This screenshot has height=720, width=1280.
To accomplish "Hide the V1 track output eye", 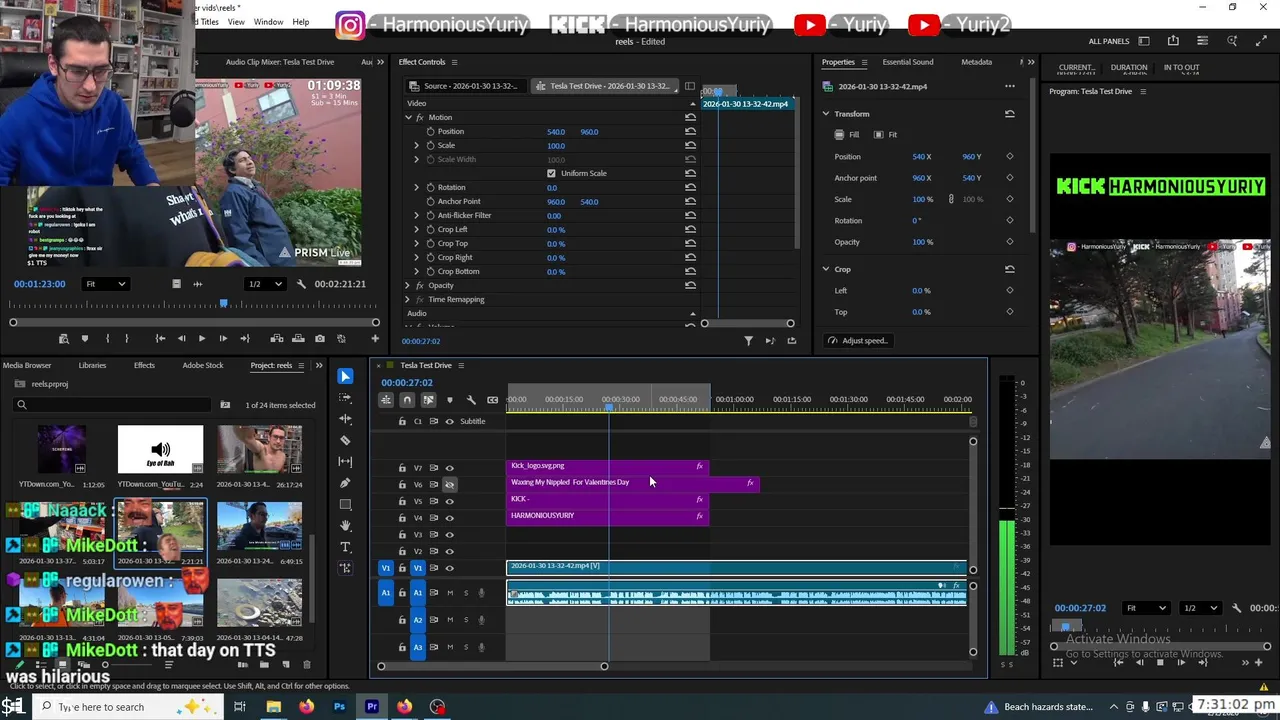I will click(449, 568).
